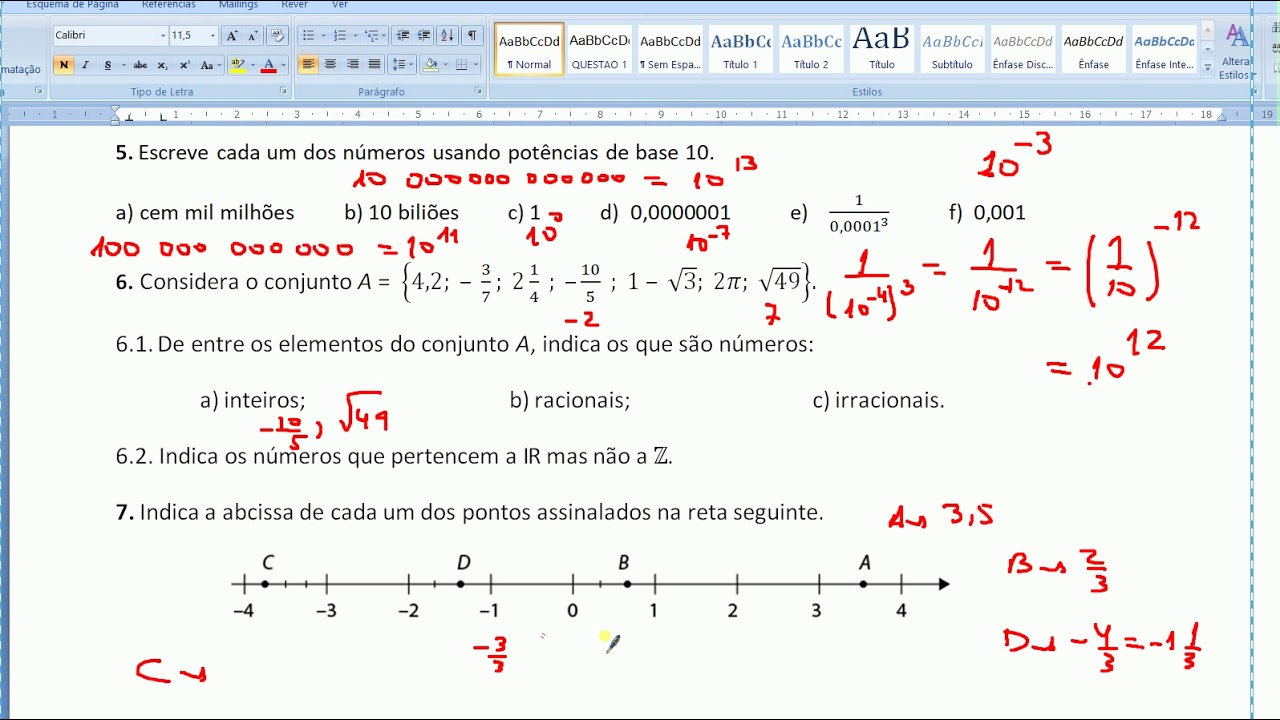
Task: Decrease paragraph indent
Action: pyautogui.click(x=403, y=36)
